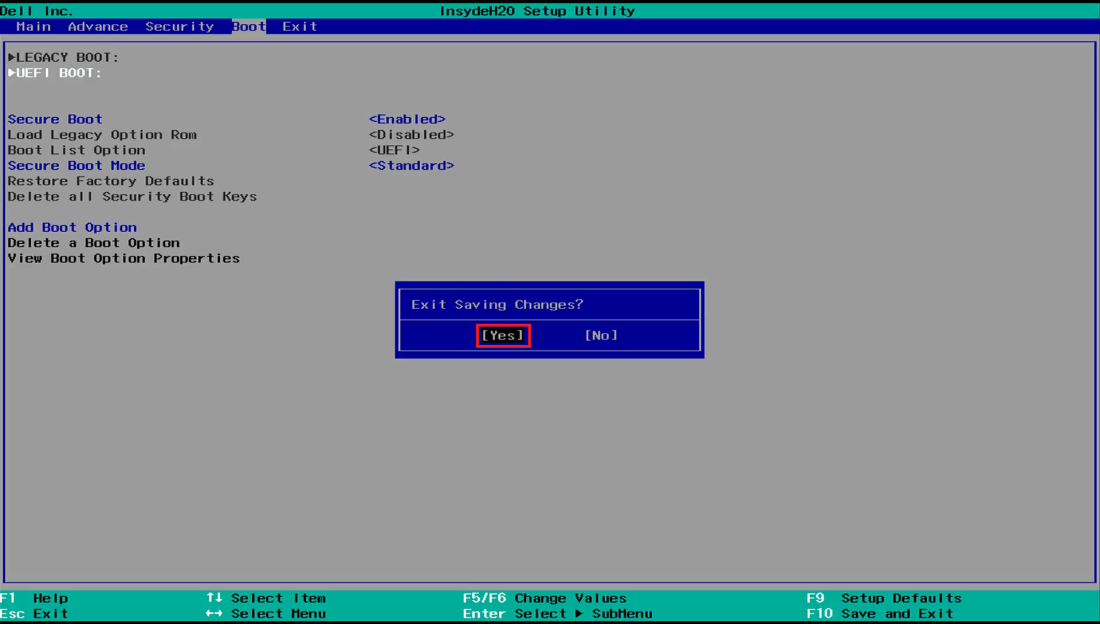
Task: Expand the UEFI BOOT submenu
Action: (x=55, y=73)
